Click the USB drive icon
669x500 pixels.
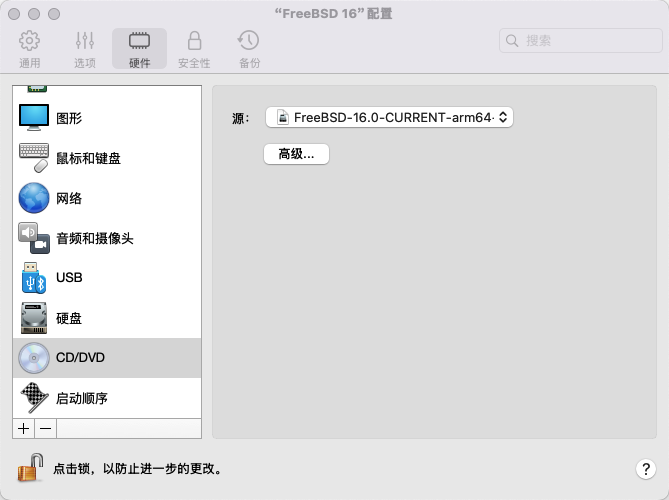34,278
